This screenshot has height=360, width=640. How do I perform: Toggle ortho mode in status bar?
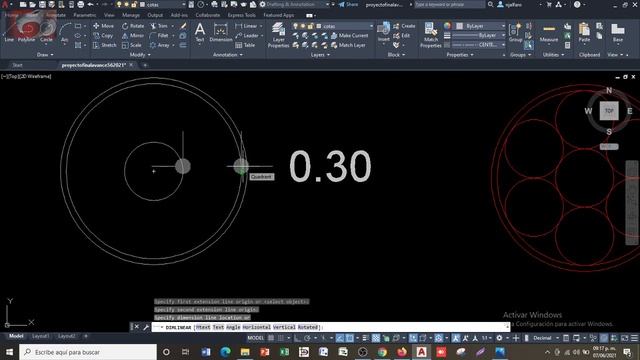(x=298, y=338)
